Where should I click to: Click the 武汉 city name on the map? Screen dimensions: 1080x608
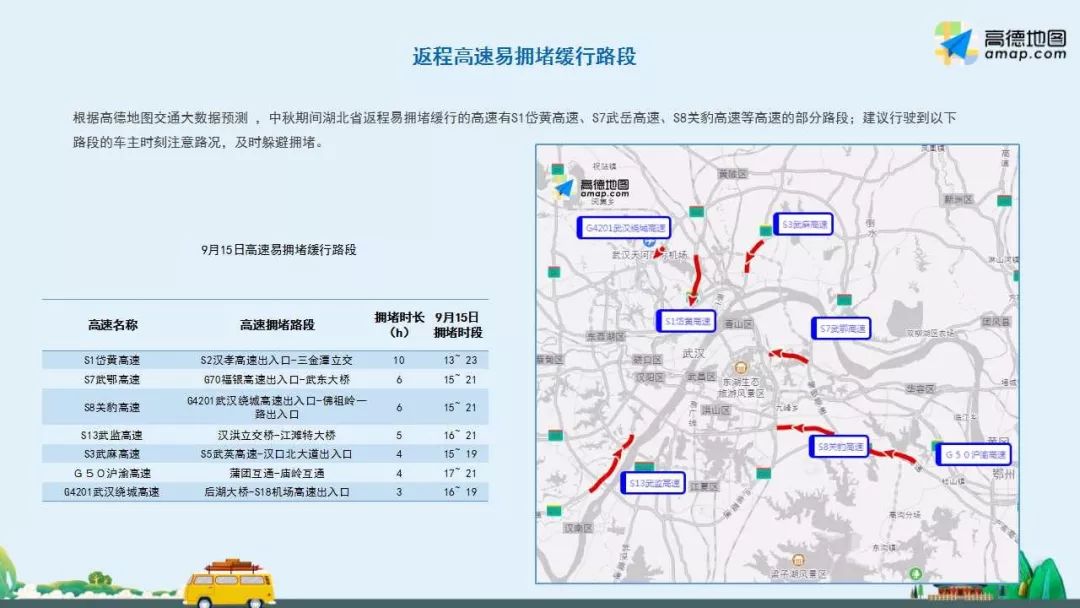pos(692,354)
